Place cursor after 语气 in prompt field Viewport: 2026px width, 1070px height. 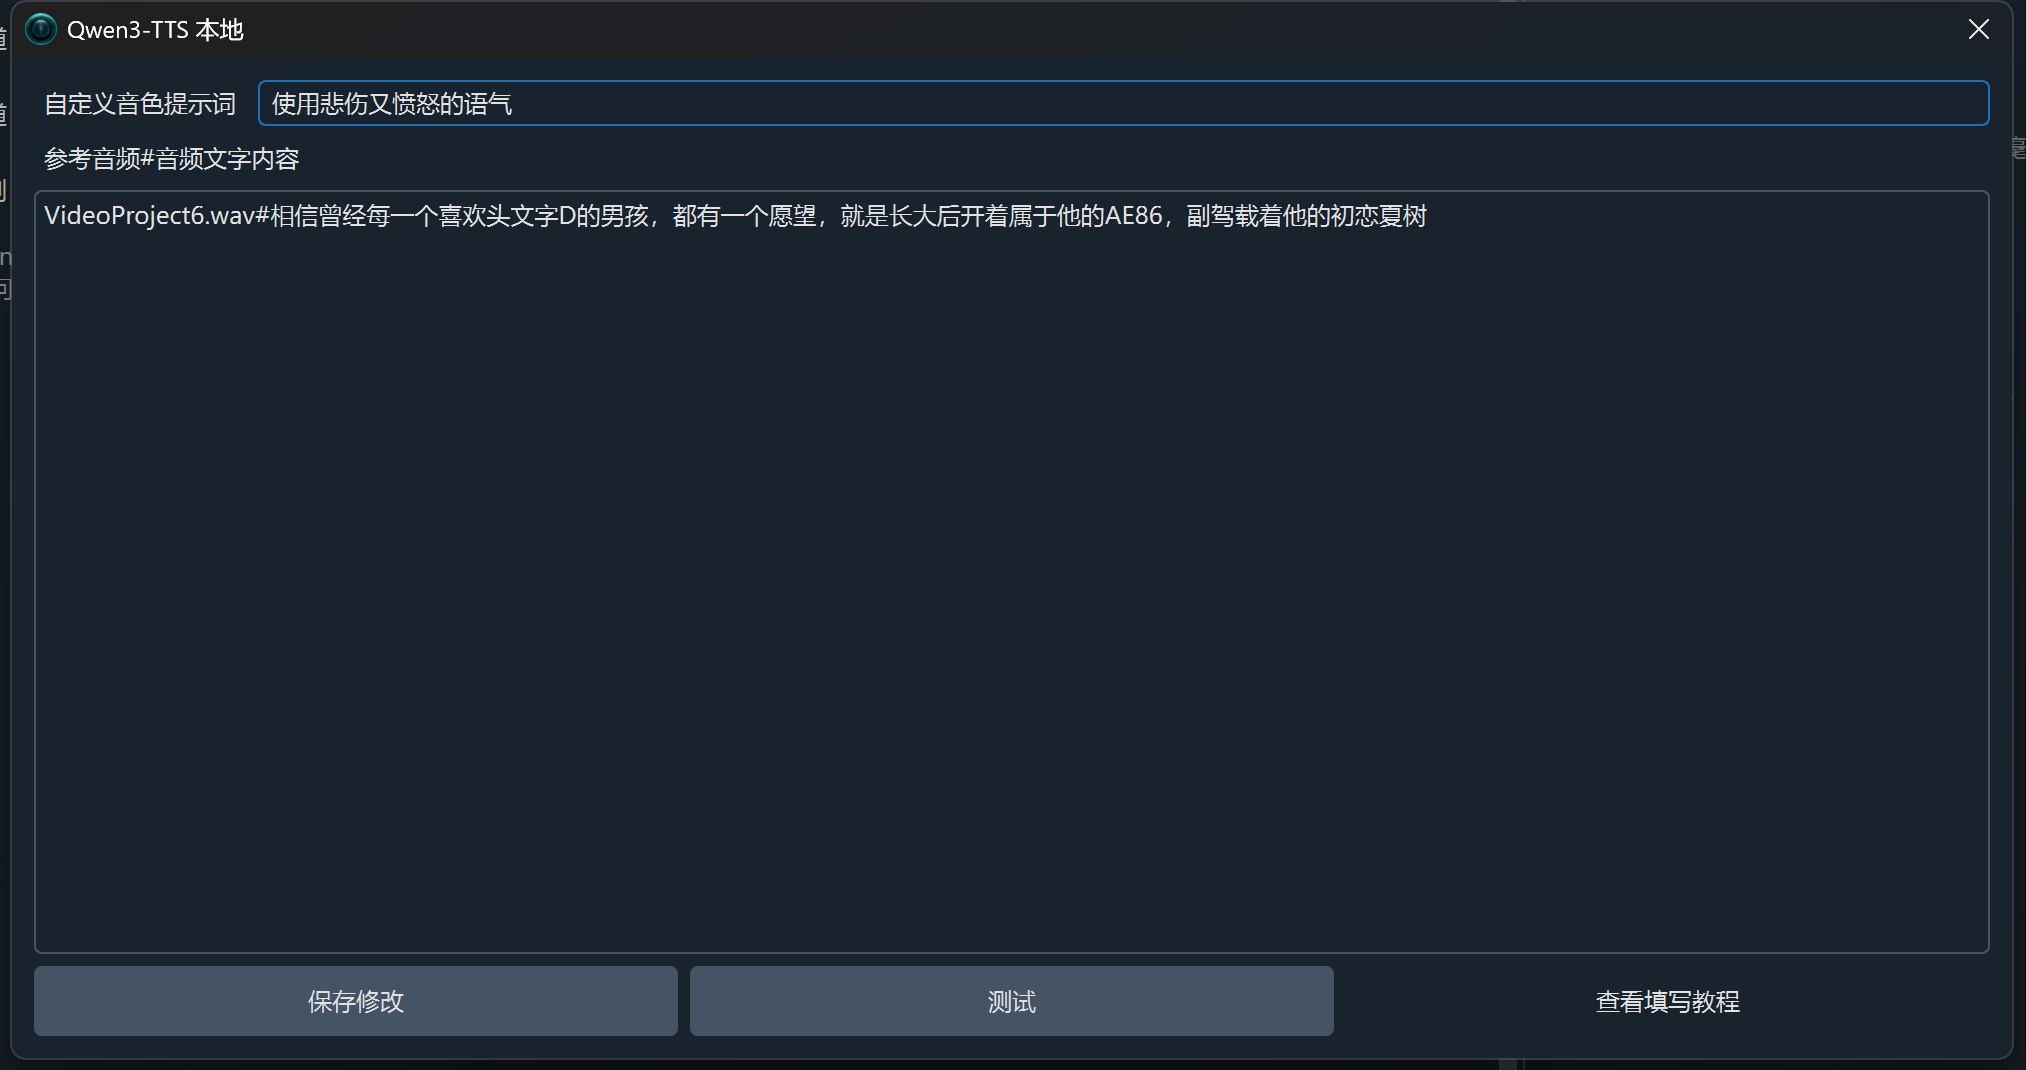click(513, 104)
